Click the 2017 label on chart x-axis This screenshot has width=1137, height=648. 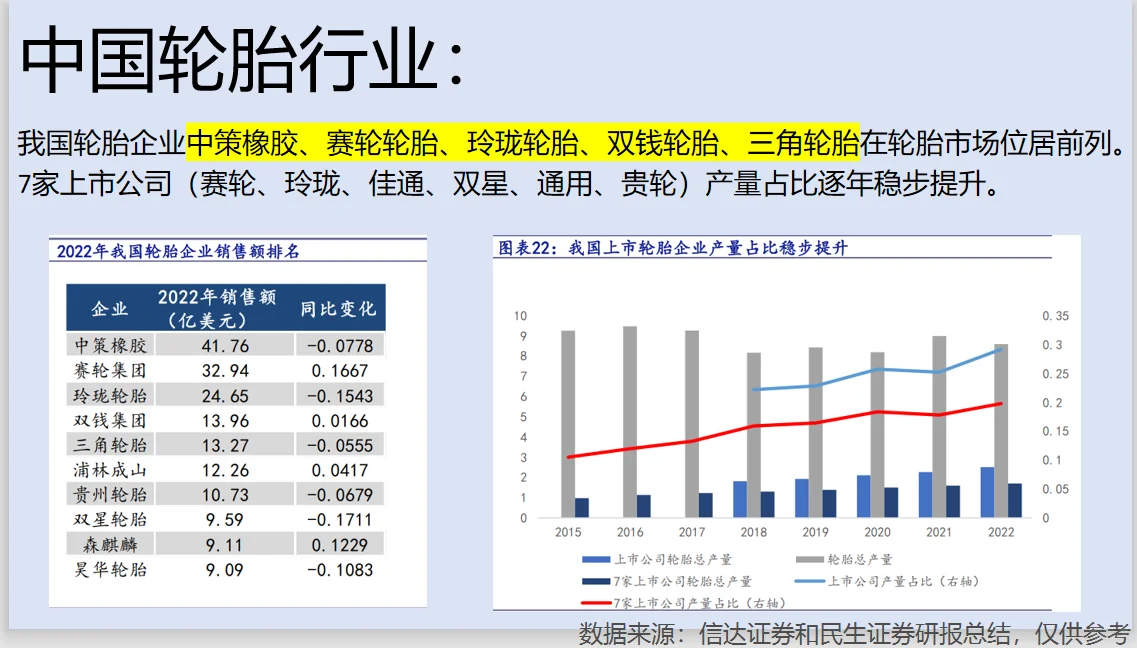point(692,532)
